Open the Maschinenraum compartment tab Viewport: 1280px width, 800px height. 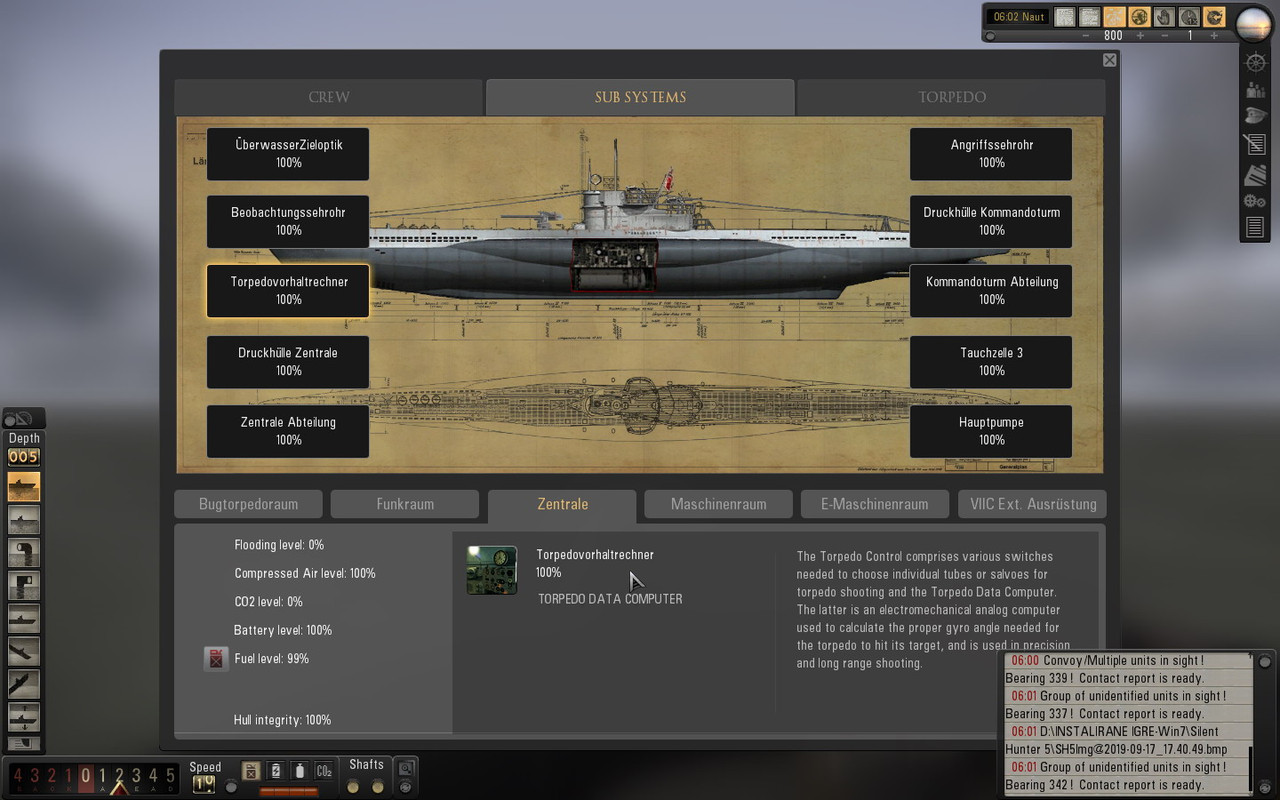(x=718, y=504)
